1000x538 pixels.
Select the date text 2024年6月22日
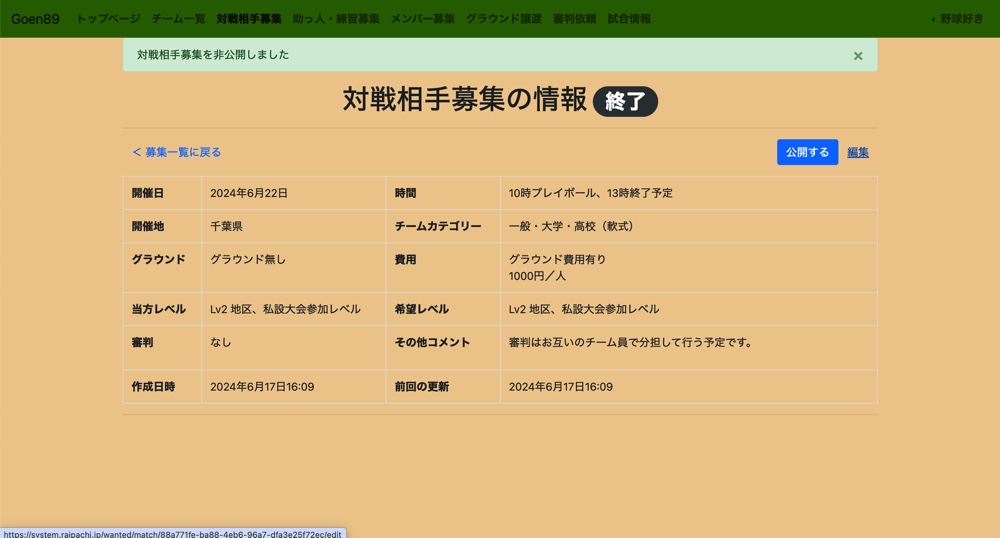249,193
